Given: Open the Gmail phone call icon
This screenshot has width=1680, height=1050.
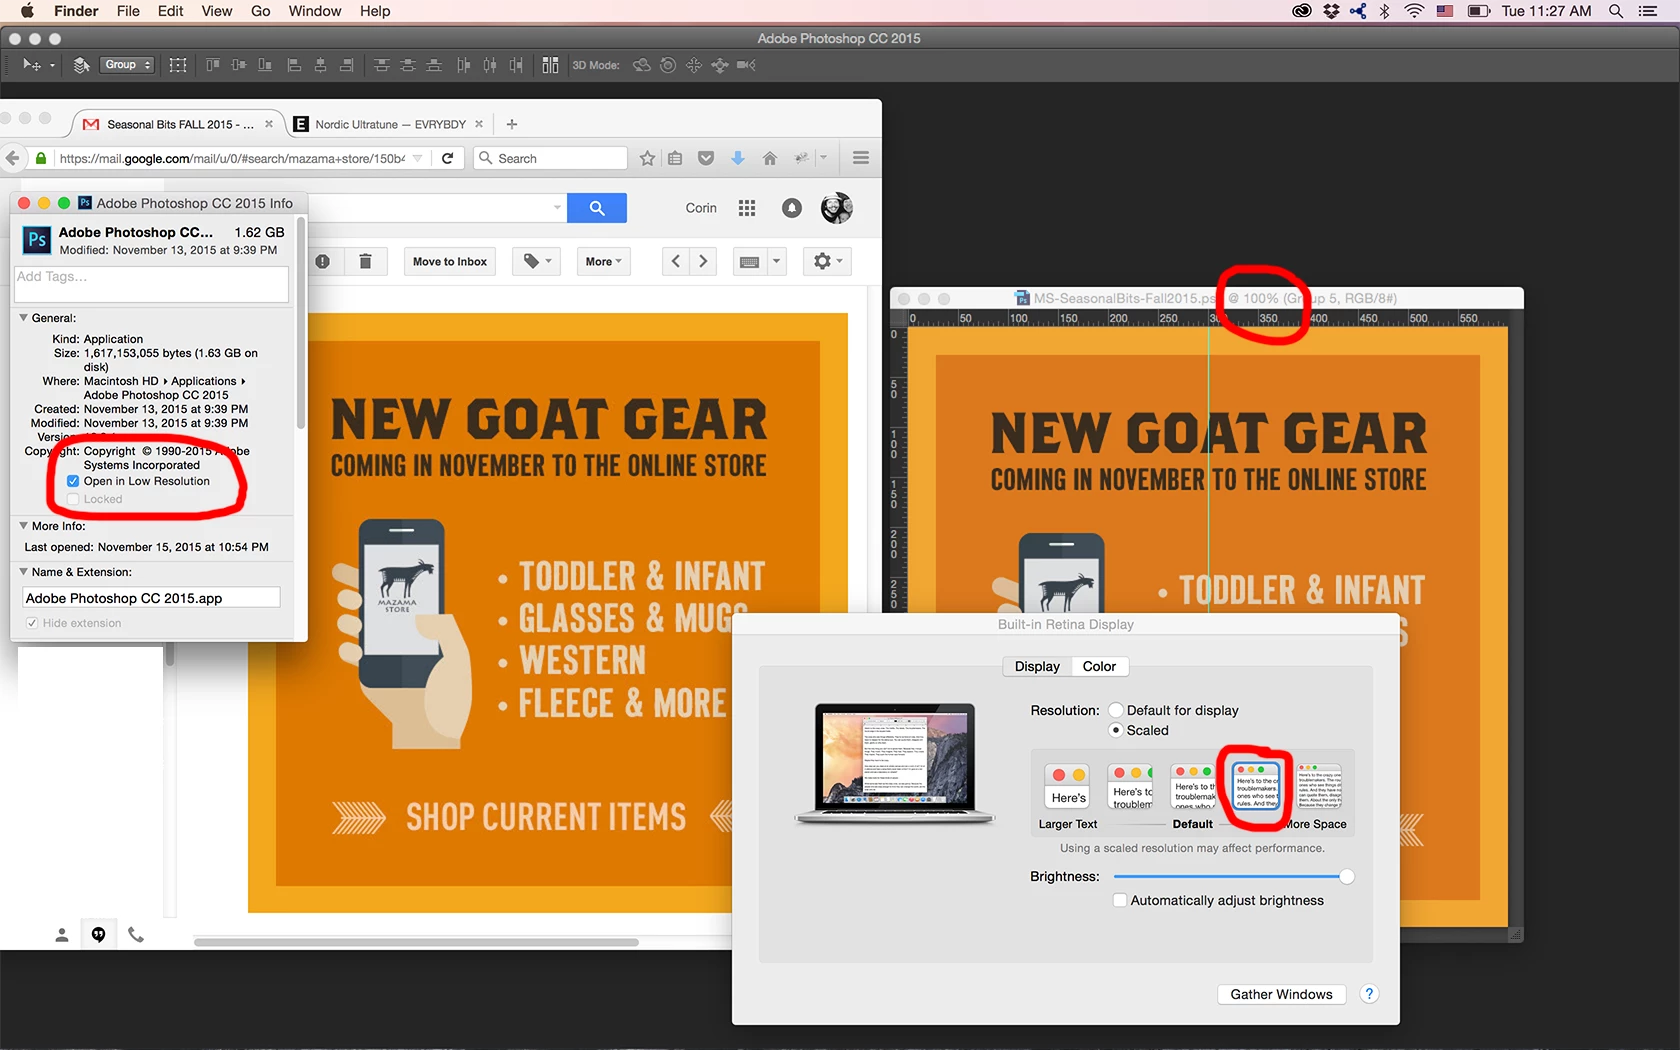Looking at the screenshot, I should coord(136,935).
